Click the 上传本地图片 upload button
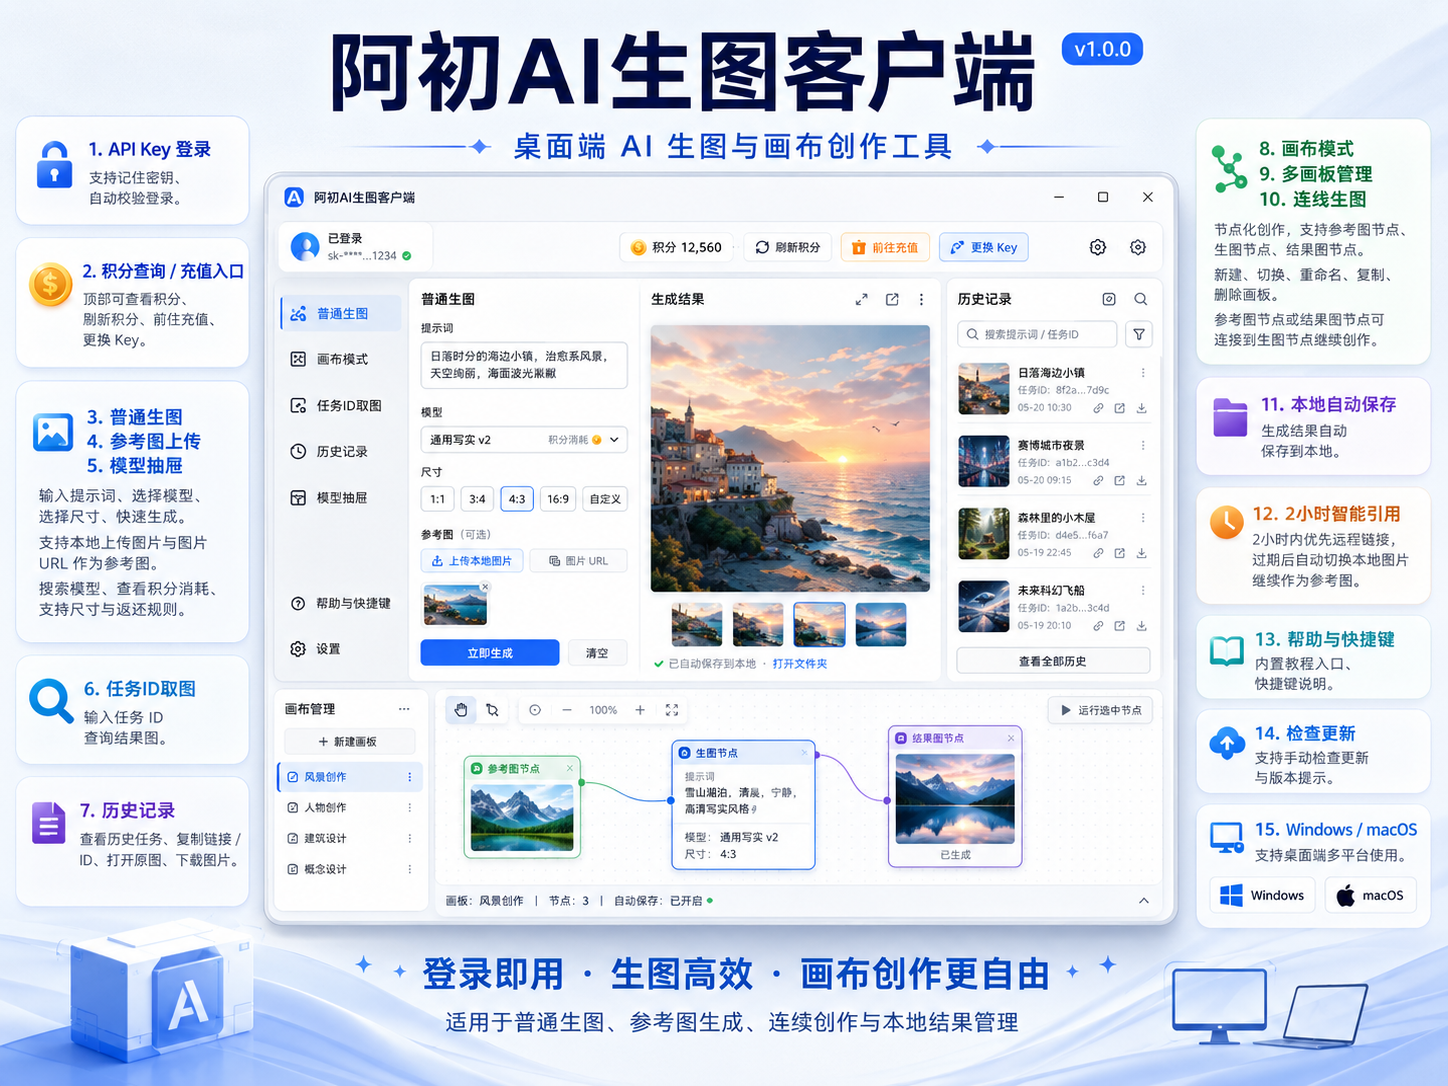Screen dimensions: 1448x1086 472,561
